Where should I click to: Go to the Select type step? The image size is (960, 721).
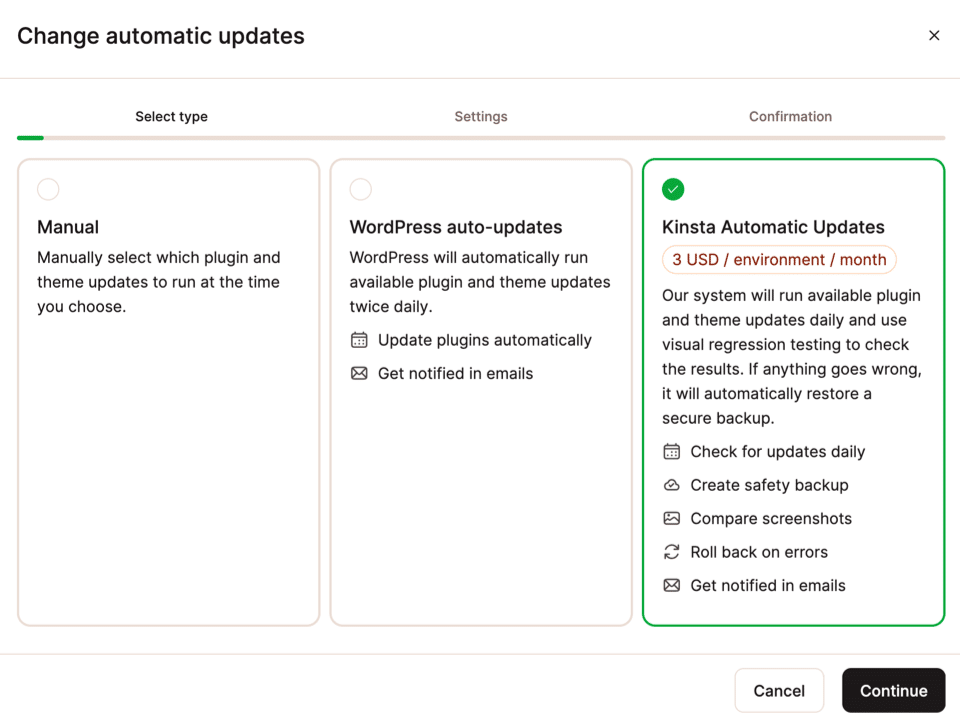171,116
